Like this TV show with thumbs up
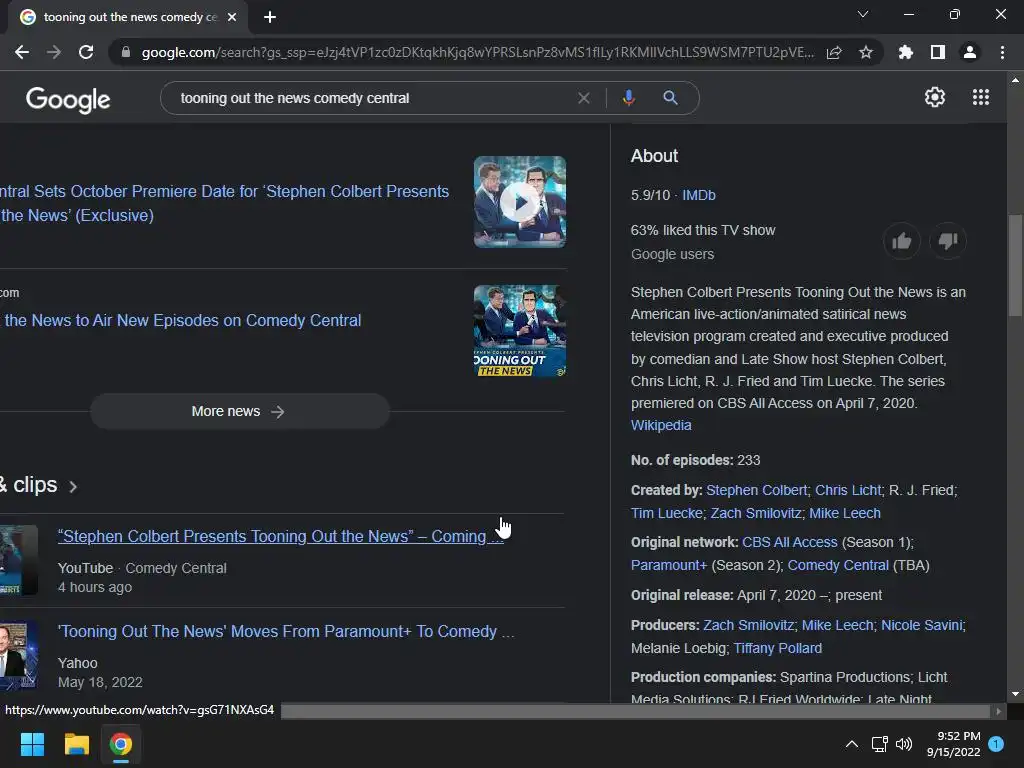 pos(901,241)
